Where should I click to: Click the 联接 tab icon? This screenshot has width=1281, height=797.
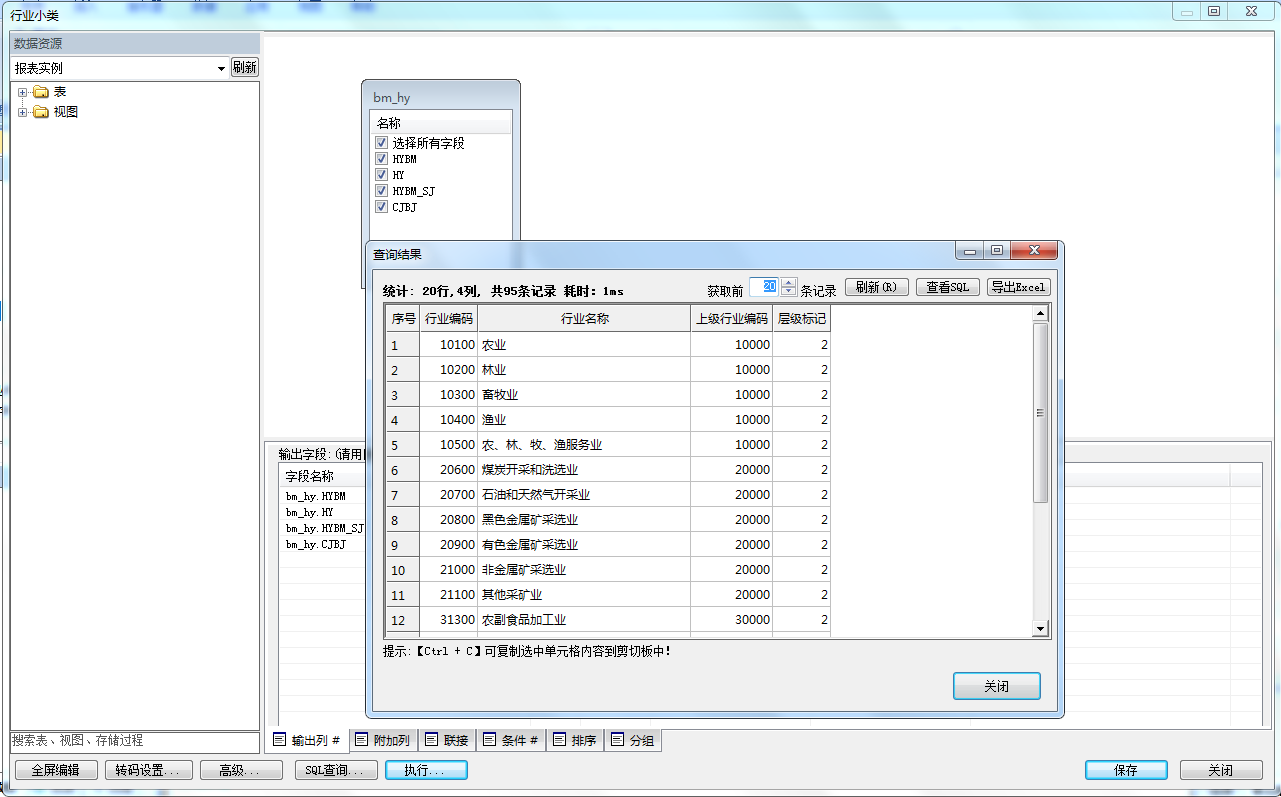(432, 741)
